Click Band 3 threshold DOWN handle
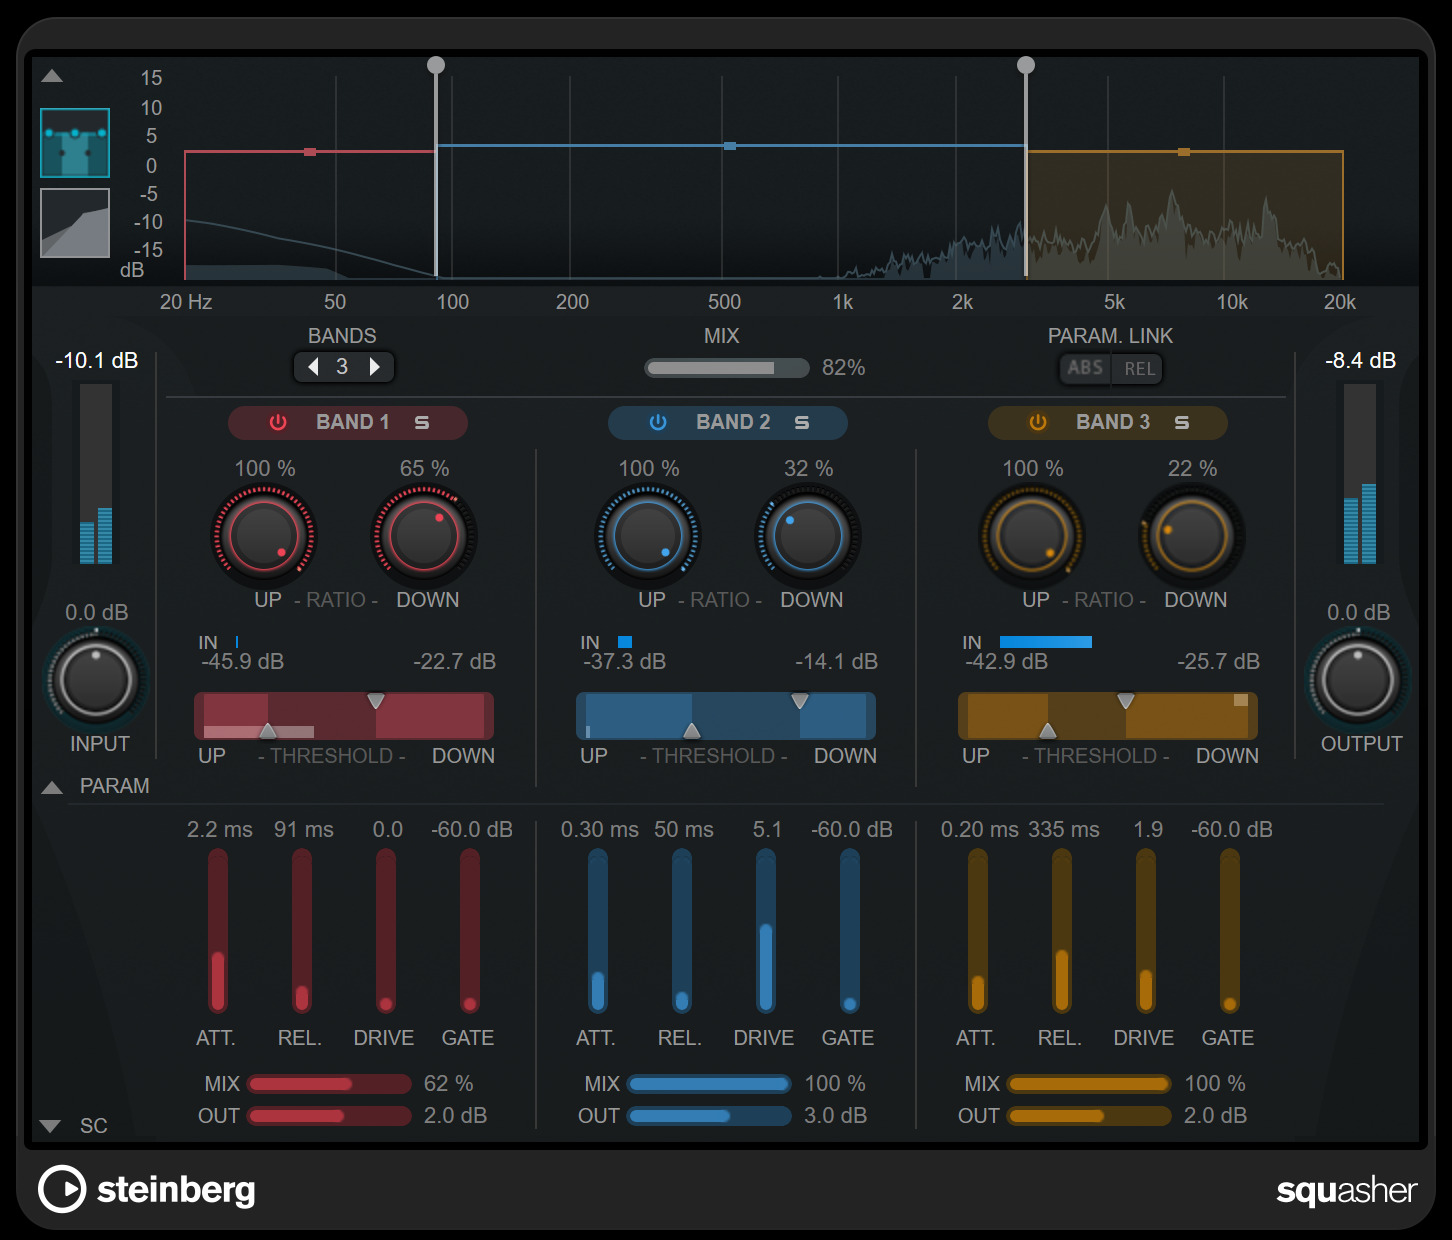This screenshot has height=1240, width=1452. coord(1126,701)
